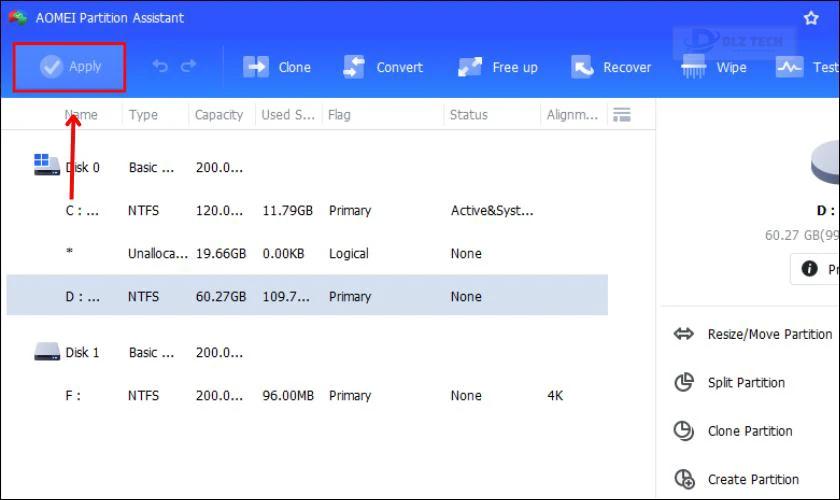Viewport: 840px width, 500px height.
Task: Sort by the Used Space column header
Action: (288, 115)
